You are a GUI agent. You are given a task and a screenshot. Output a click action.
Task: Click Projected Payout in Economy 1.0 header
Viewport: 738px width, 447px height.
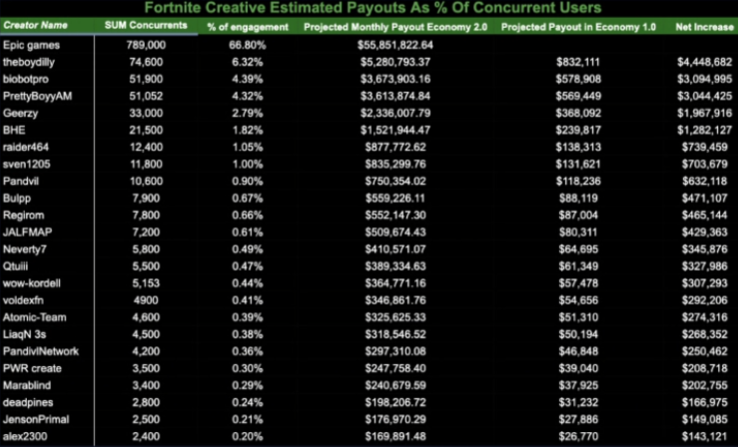578,27
